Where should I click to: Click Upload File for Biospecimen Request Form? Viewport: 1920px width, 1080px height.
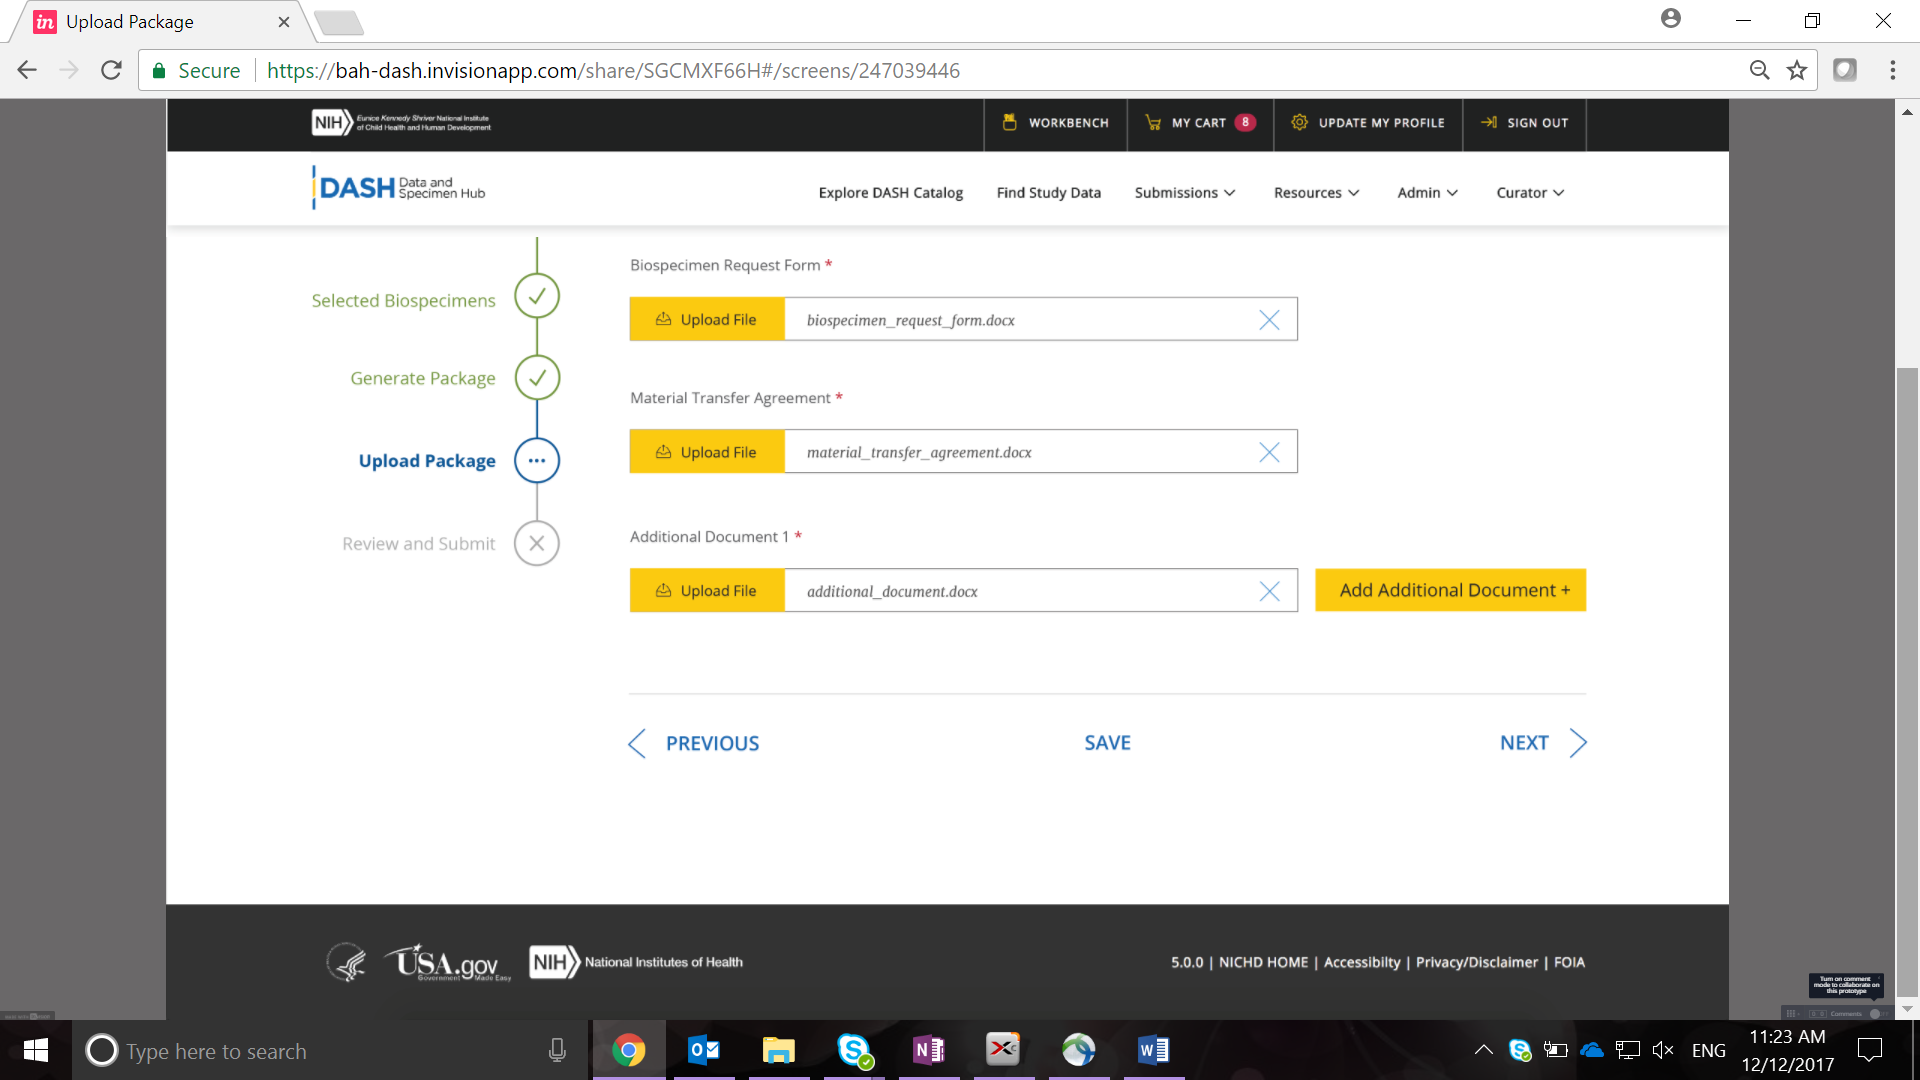click(x=707, y=320)
